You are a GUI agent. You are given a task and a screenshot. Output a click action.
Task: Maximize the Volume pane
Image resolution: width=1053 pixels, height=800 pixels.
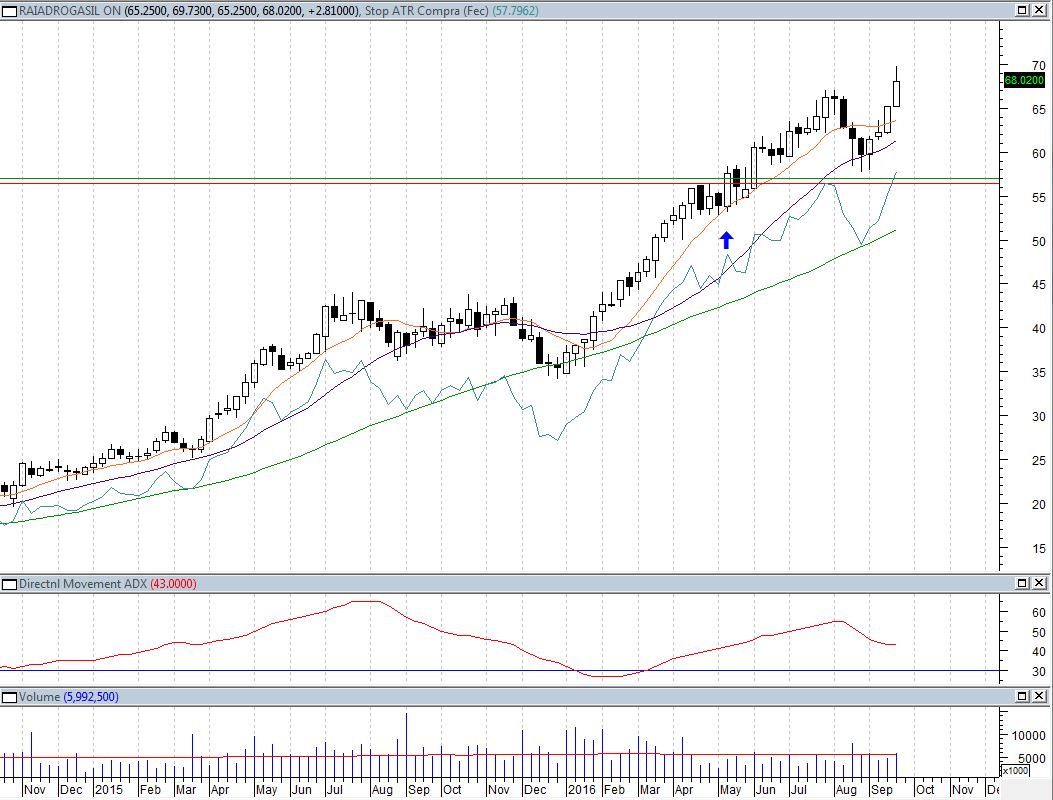pyautogui.click(x=1023, y=696)
